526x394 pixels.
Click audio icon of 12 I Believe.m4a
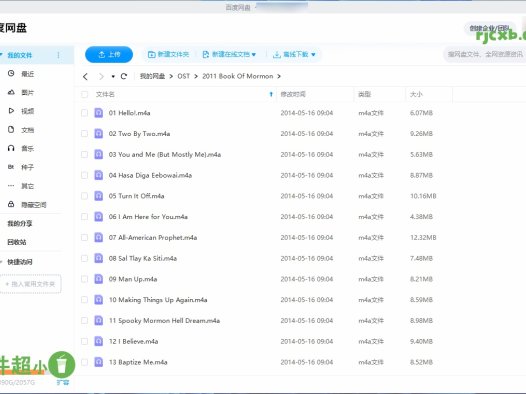point(99,341)
